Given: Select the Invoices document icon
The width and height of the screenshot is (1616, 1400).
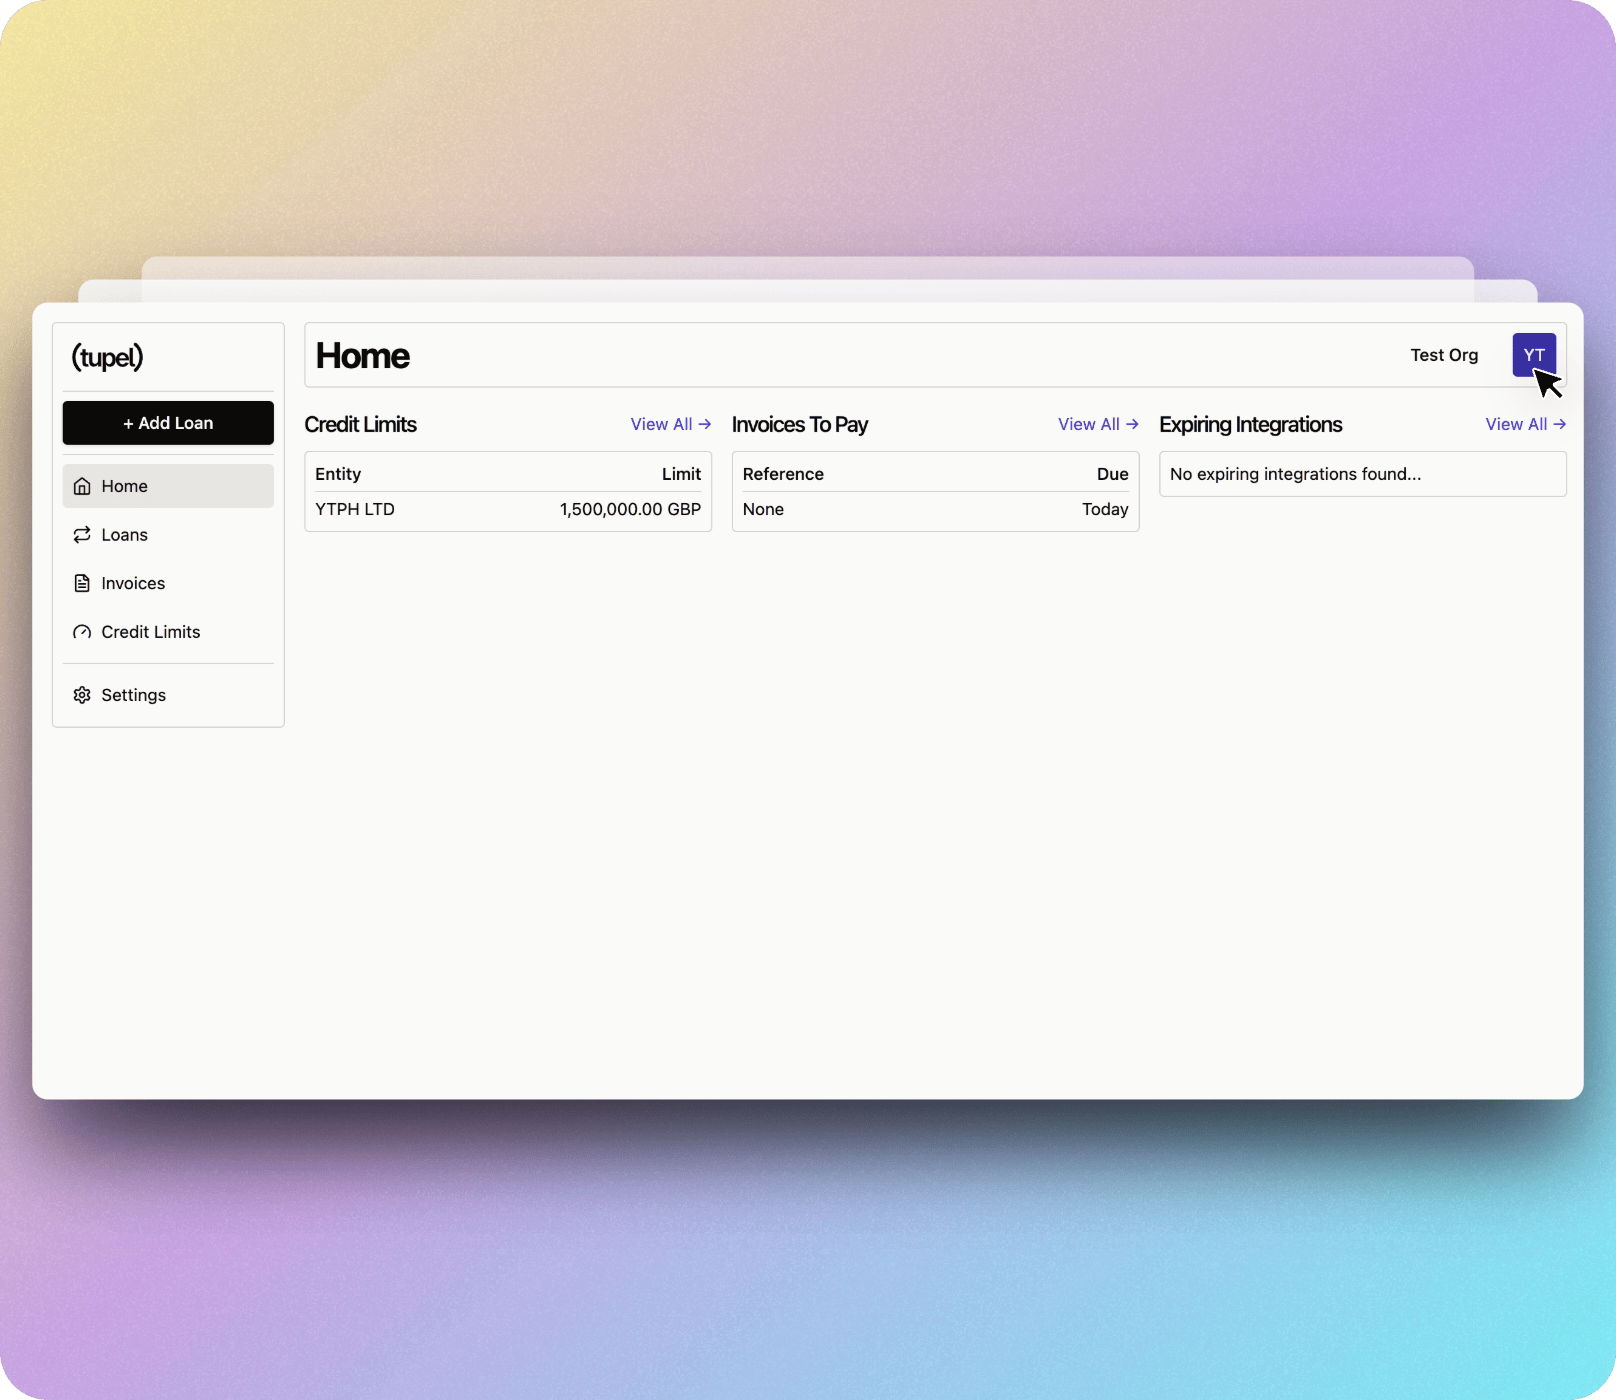Looking at the screenshot, I should tap(82, 583).
